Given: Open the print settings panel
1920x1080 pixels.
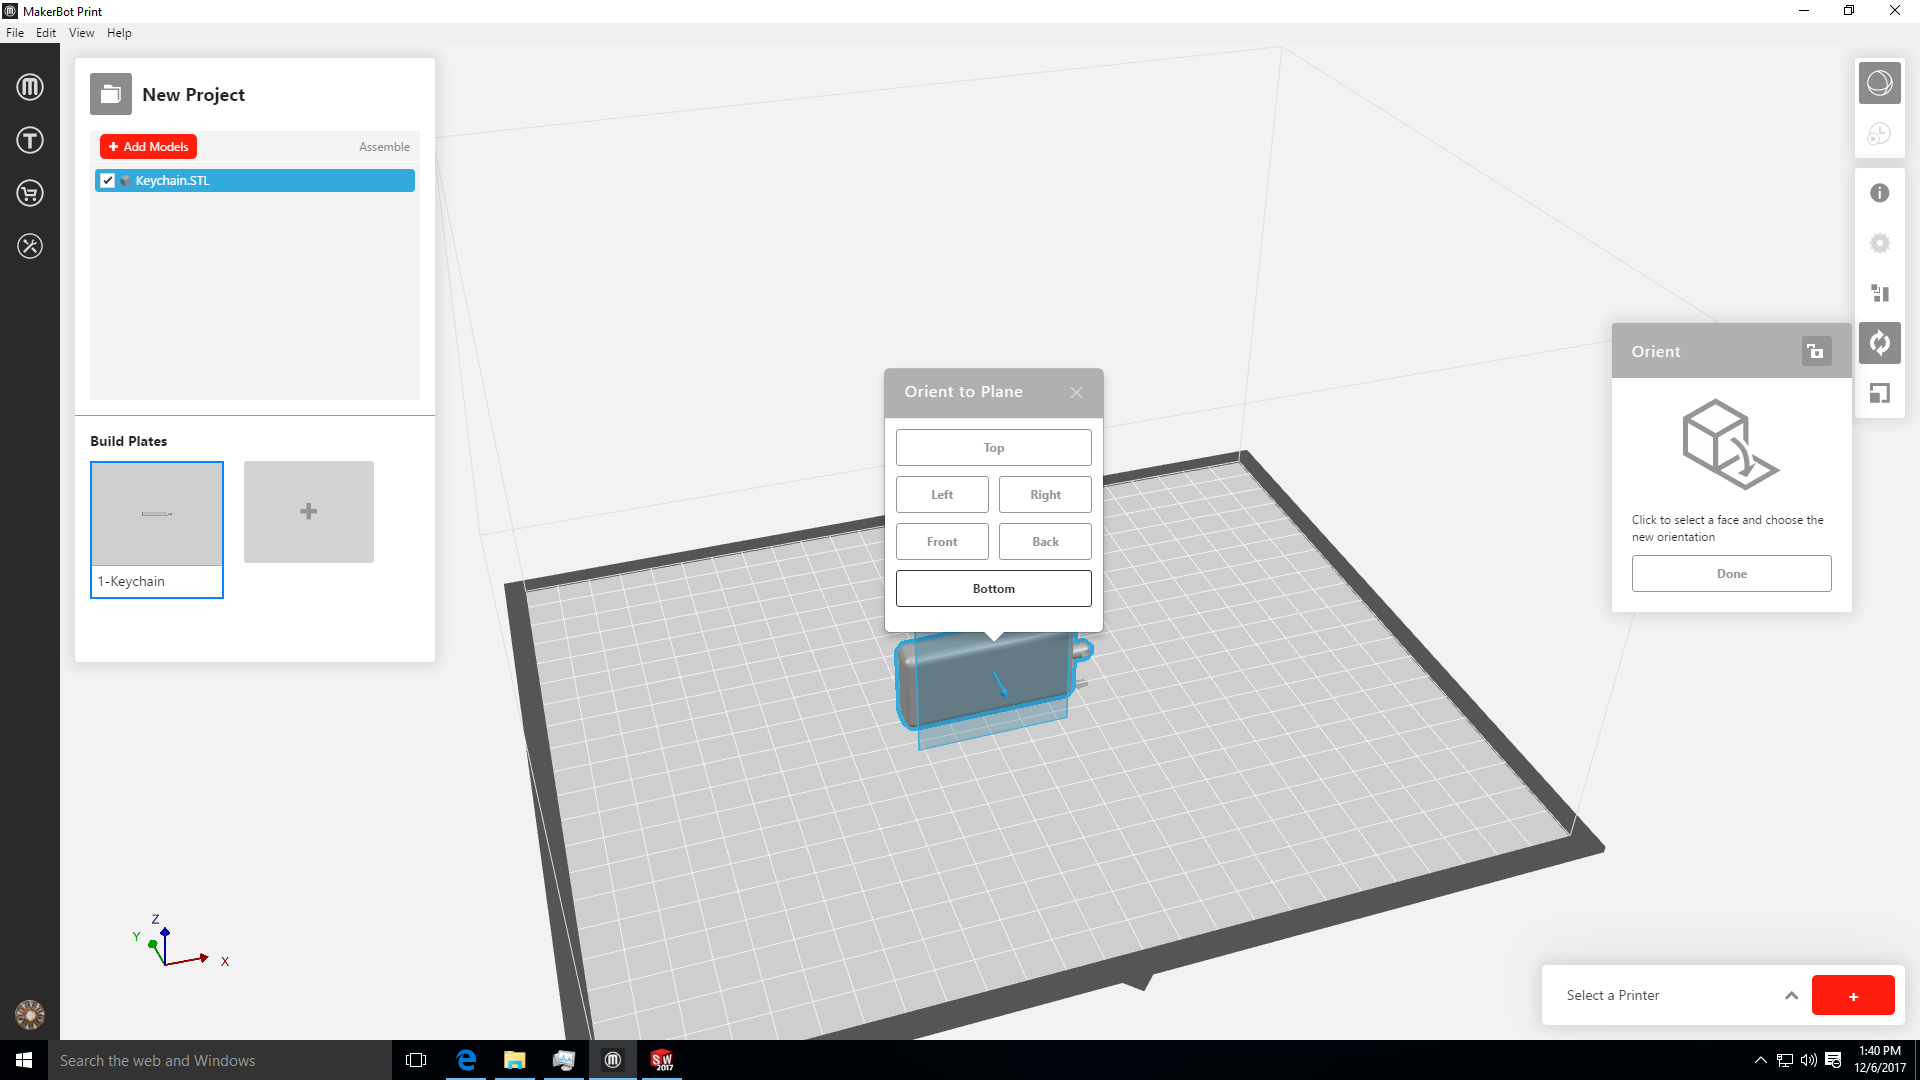Looking at the screenshot, I should point(1880,243).
